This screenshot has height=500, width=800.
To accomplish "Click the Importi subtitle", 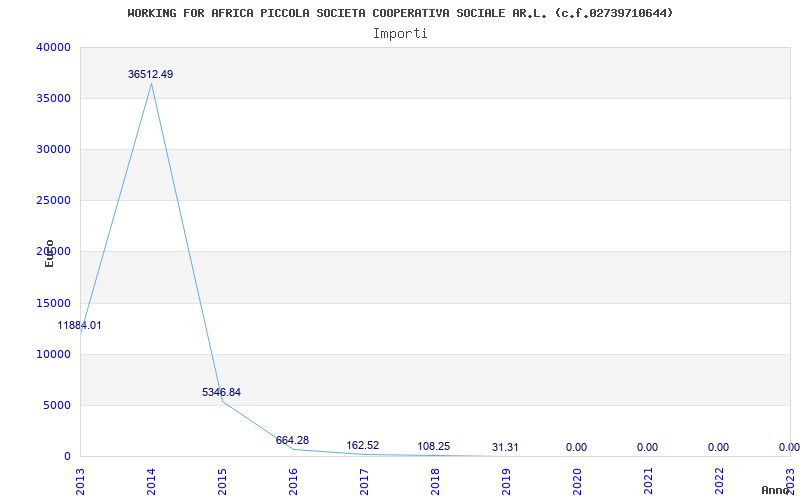I will click(x=400, y=34).
